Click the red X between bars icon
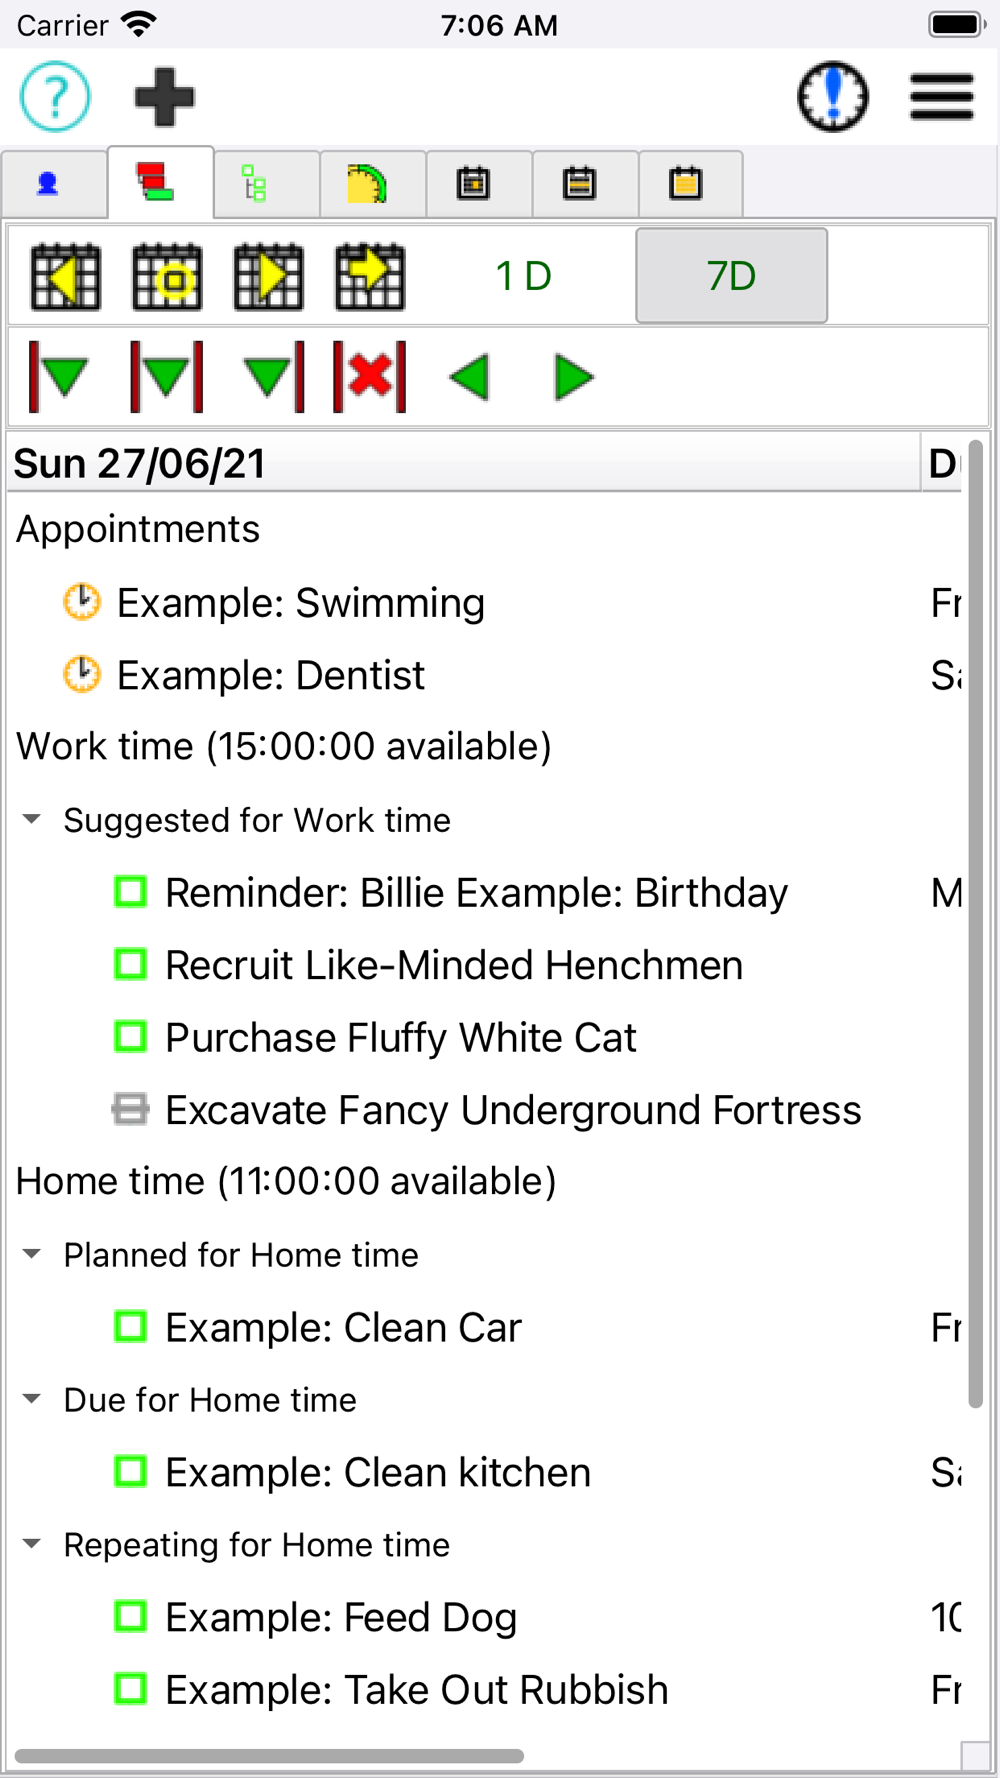This screenshot has width=1000, height=1778. click(x=370, y=377)
